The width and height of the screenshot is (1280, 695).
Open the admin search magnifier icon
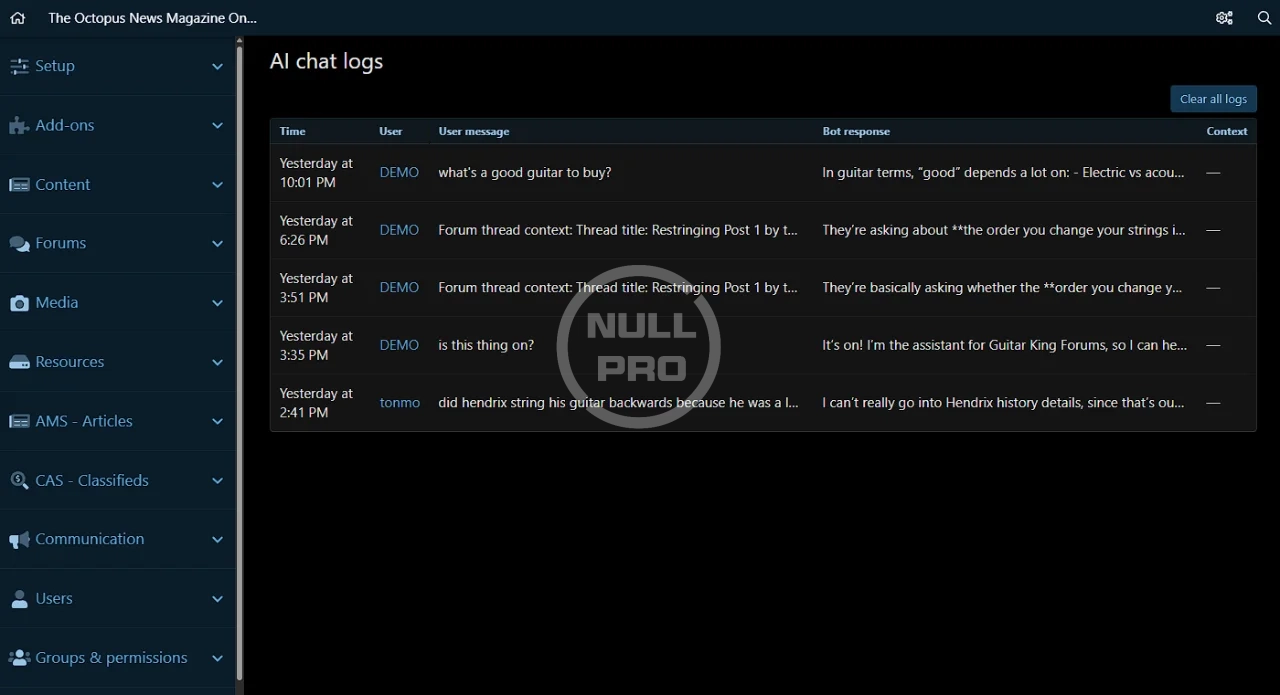(x=1264, y=18)
